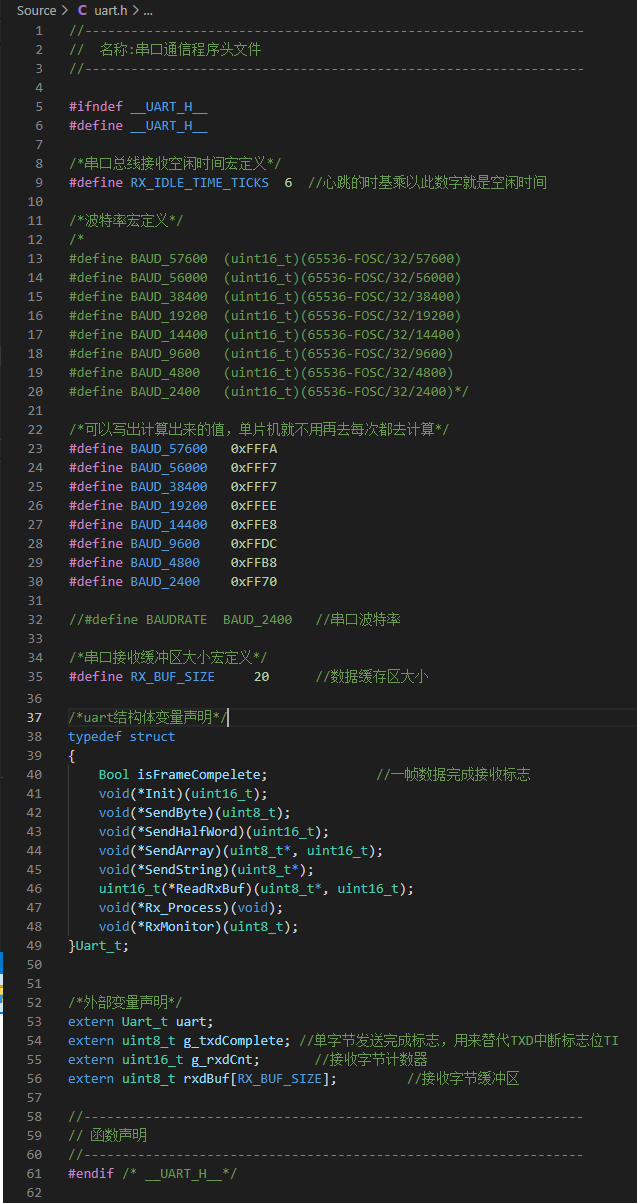Click the value 20 on line 35
The image size is (637, 1203).
(261, 676)
